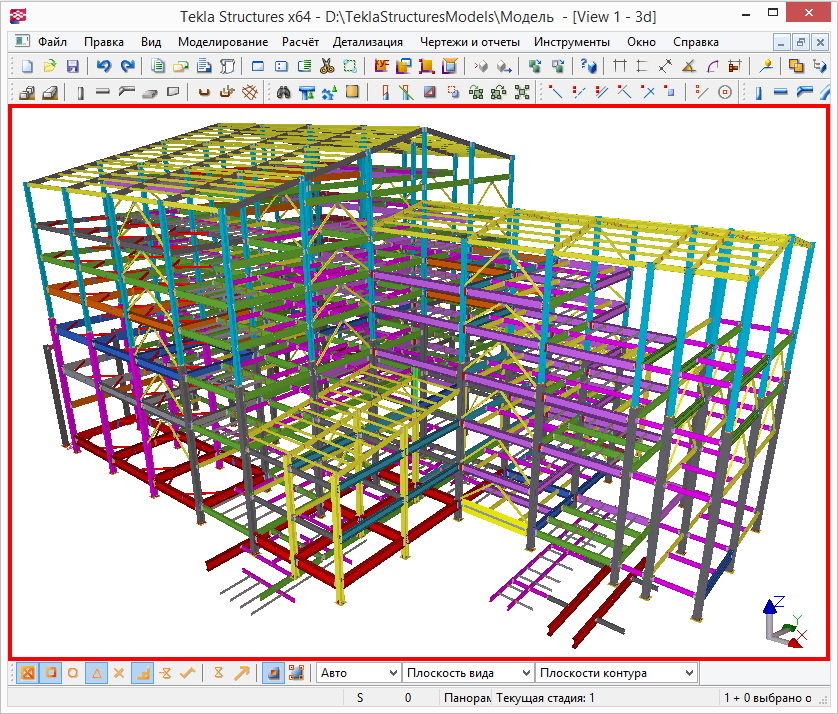Select the steel polybeam tool
The image size is (838, 714).
126,92
